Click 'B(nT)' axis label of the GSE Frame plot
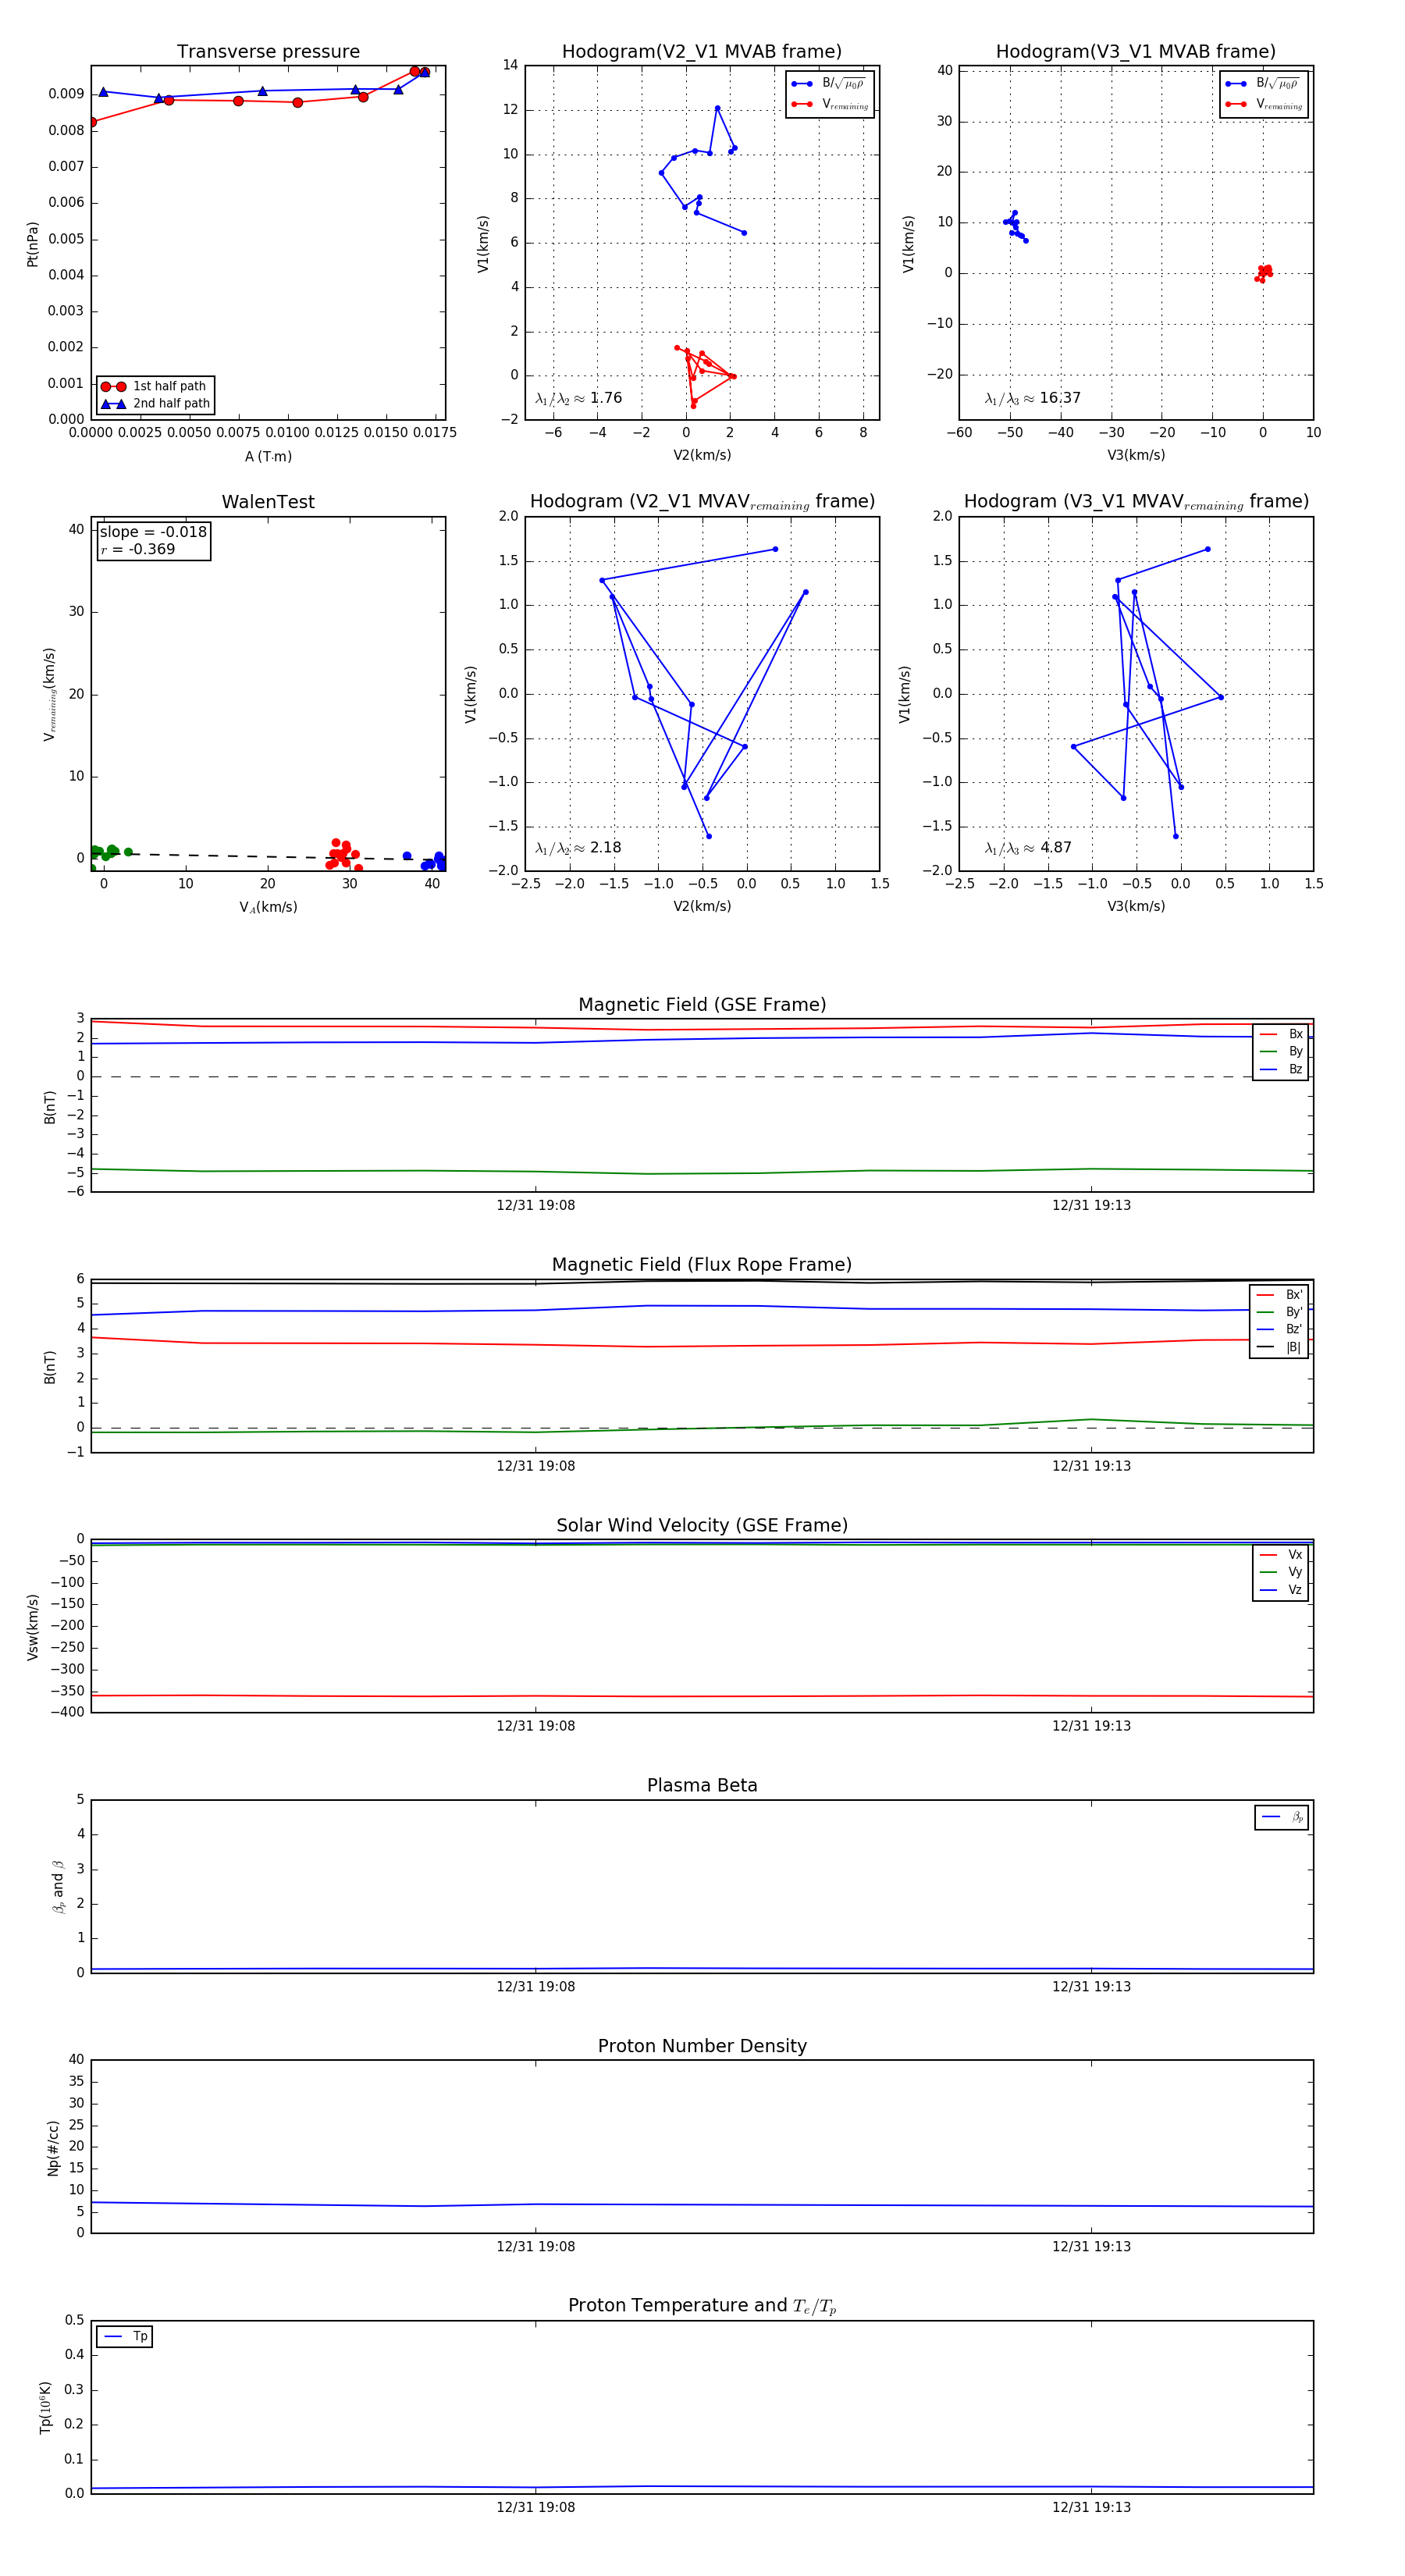Image resolution: width=1405 pixels, height=2576 pixels. coord(49,1107)
